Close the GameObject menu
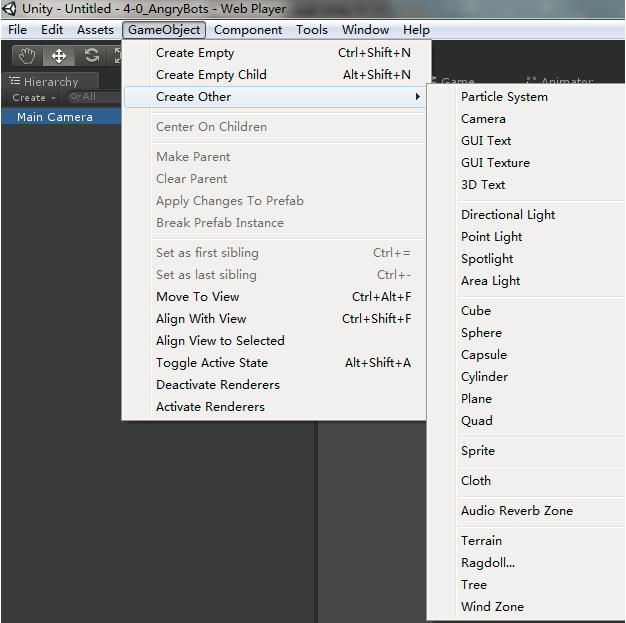Viewport: 626px width, 623px height. 164,30
